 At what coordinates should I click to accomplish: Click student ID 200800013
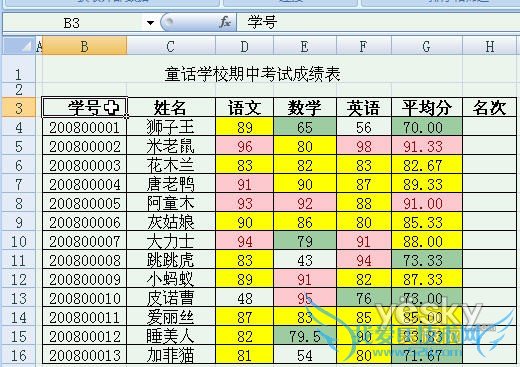pos(85,355)
